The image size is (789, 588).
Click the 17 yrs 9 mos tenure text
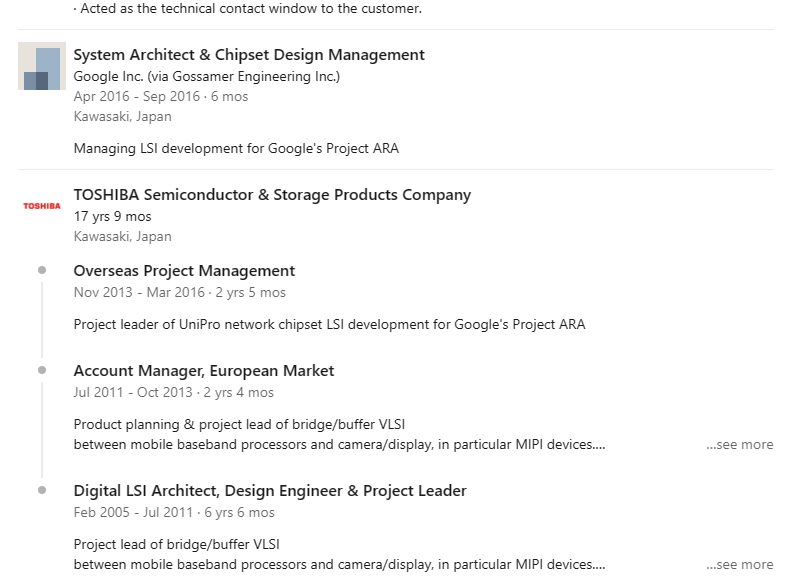(113, 216)
